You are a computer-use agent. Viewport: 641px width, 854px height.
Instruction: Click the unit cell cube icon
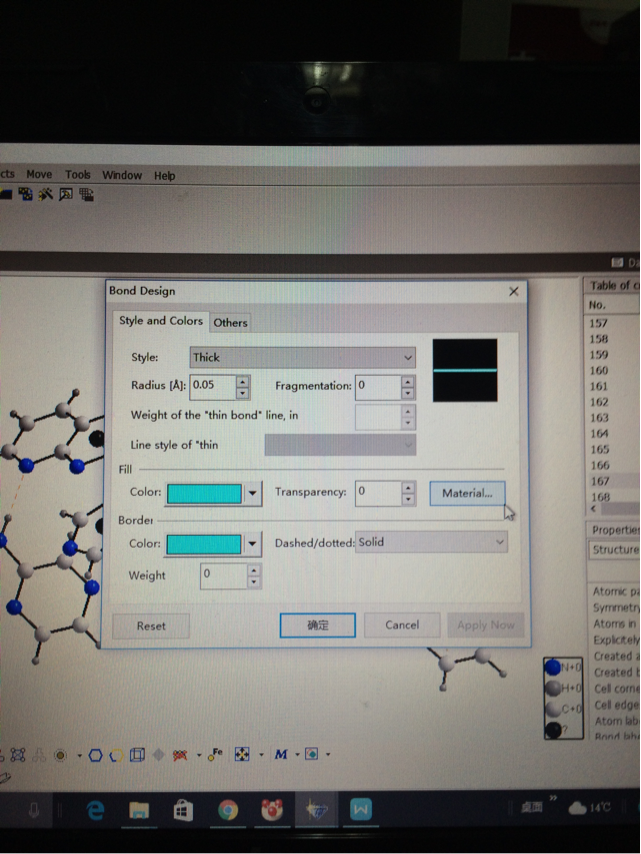pyautogui.click(x=137, y=755)
